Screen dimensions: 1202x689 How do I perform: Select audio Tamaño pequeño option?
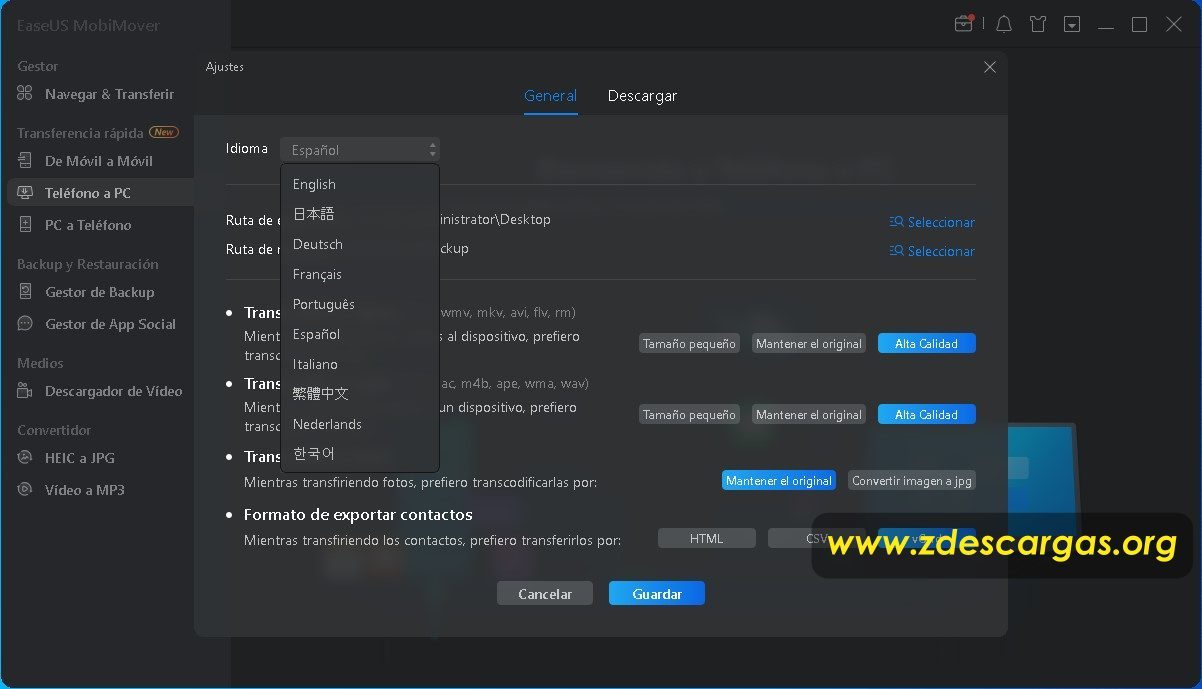point(689,415)
